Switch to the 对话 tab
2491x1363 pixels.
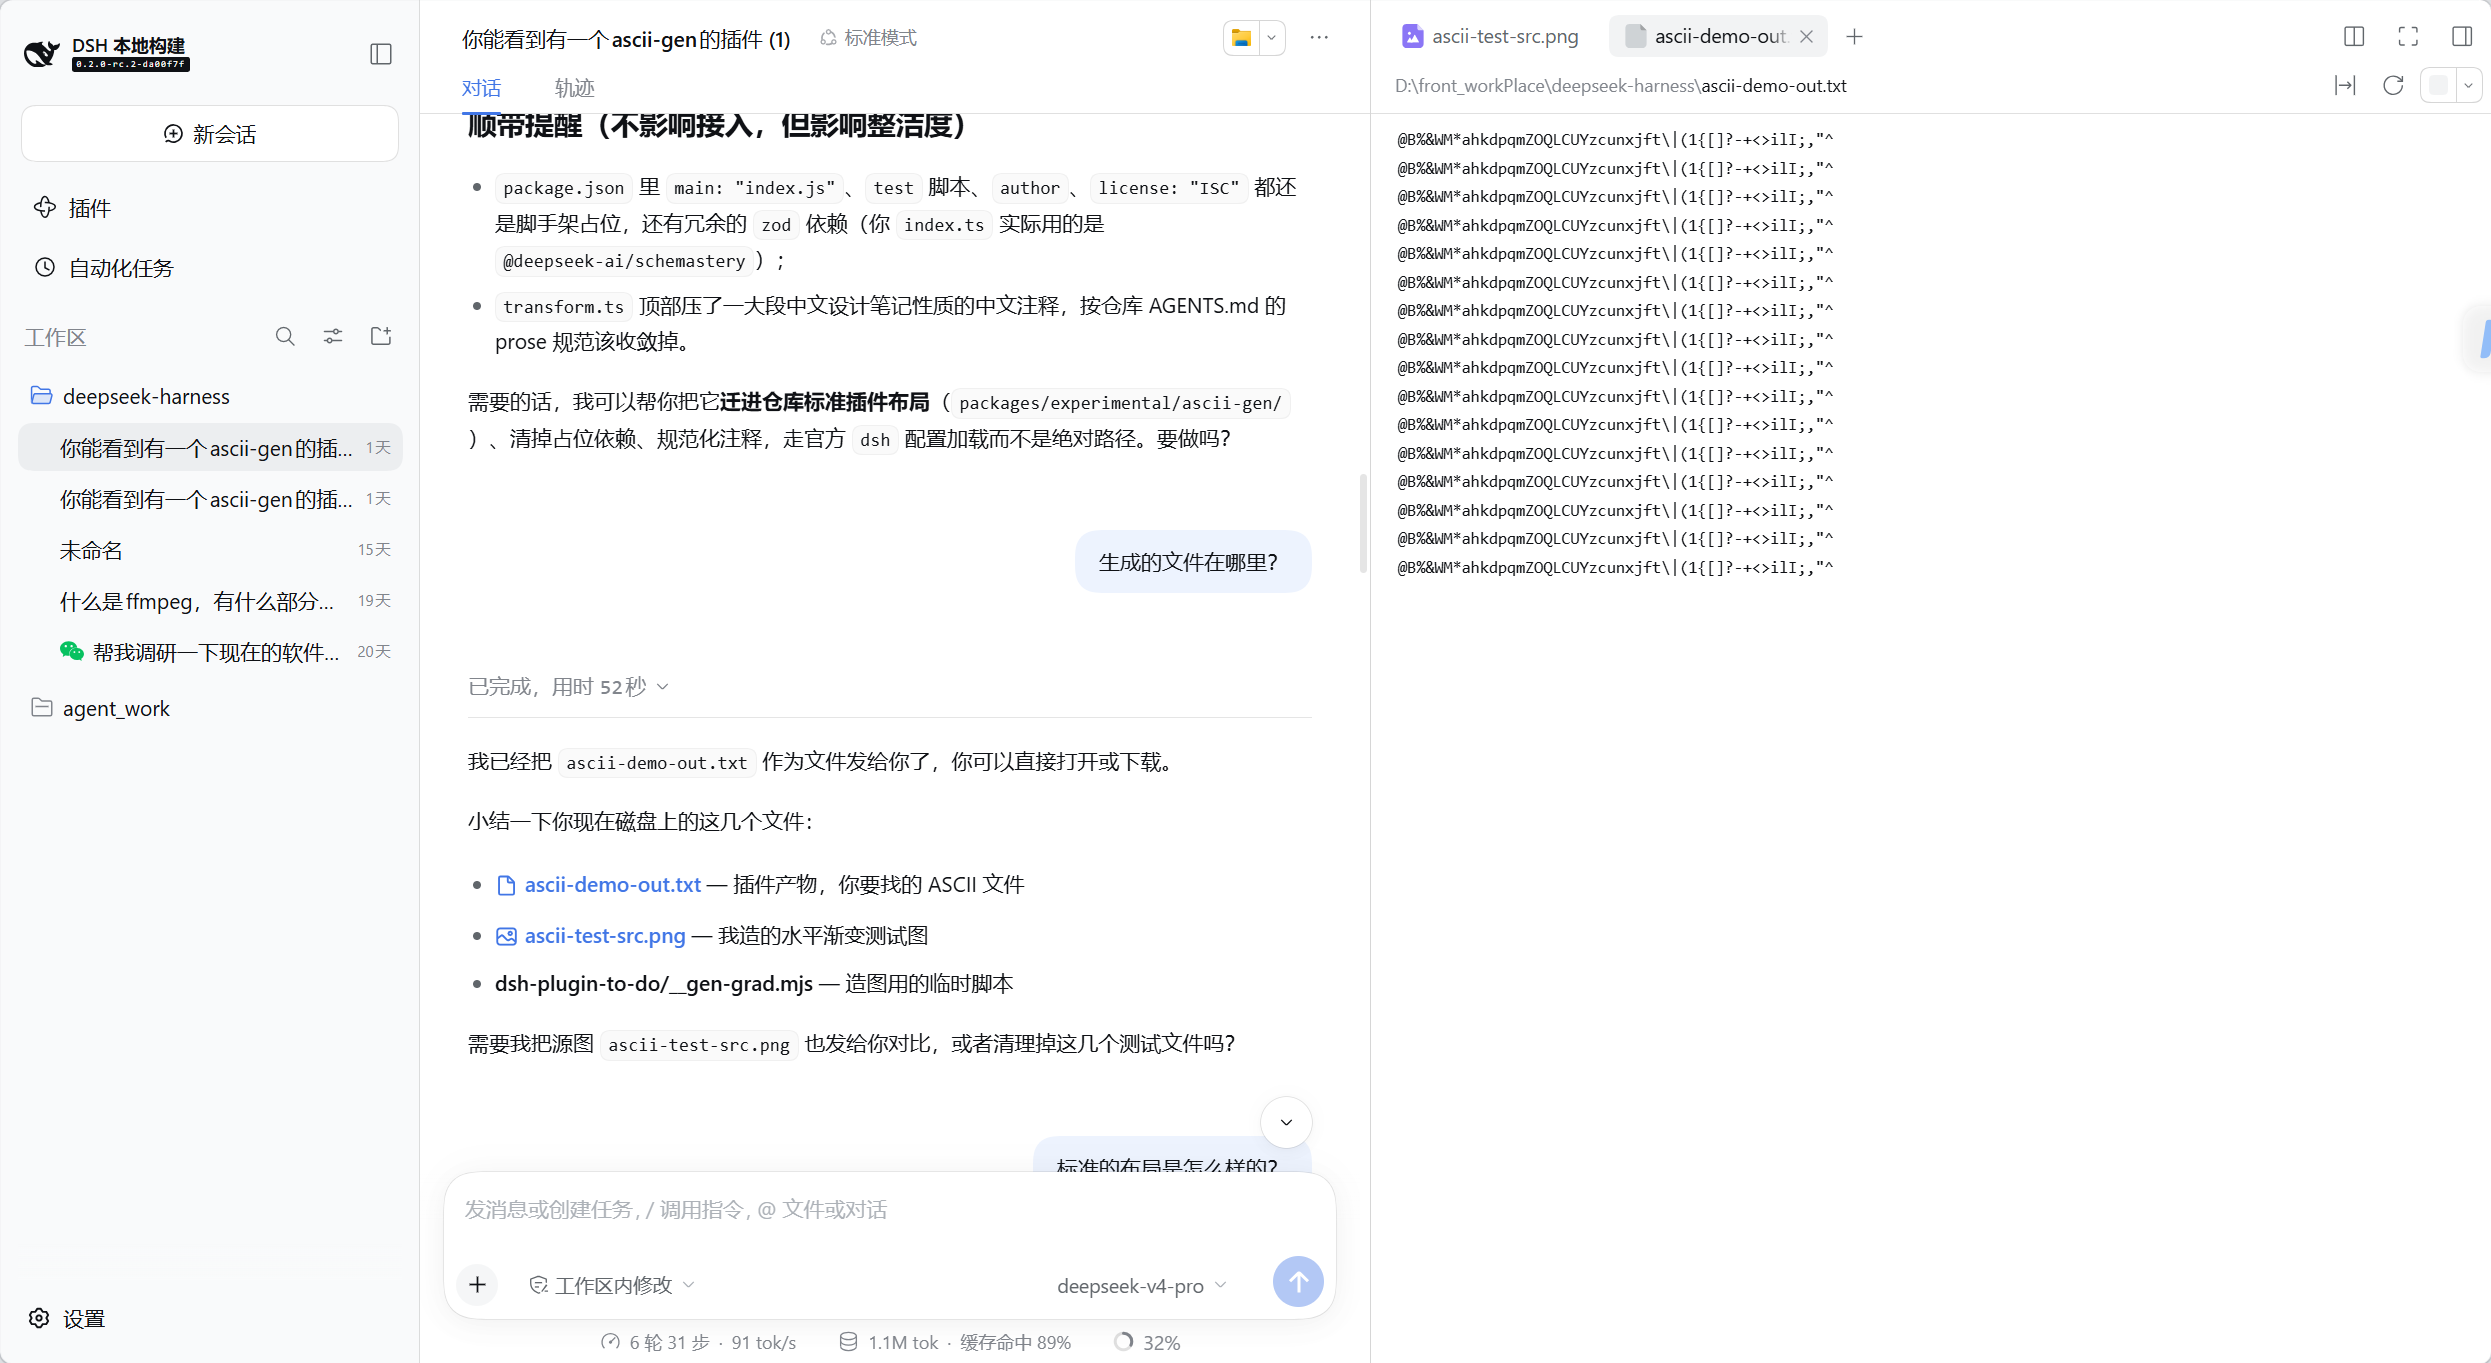481,88
